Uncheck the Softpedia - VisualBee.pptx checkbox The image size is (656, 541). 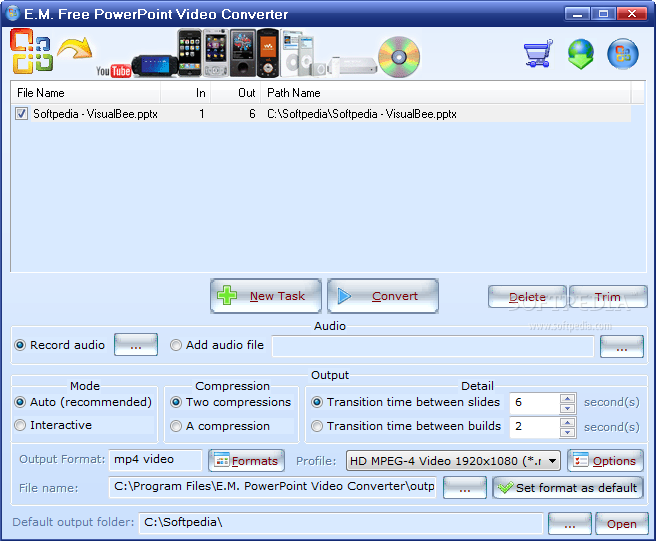[21, 114]
